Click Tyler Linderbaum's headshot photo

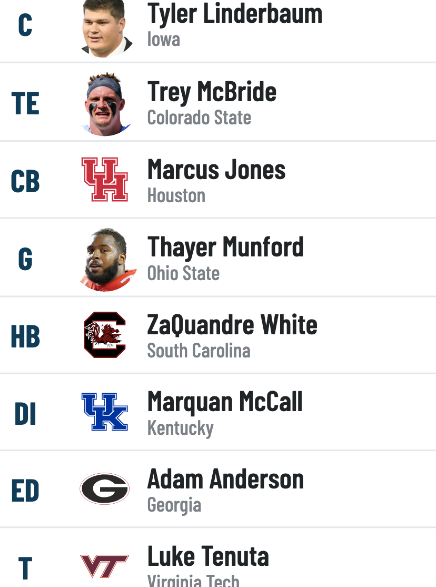[106, 28]
